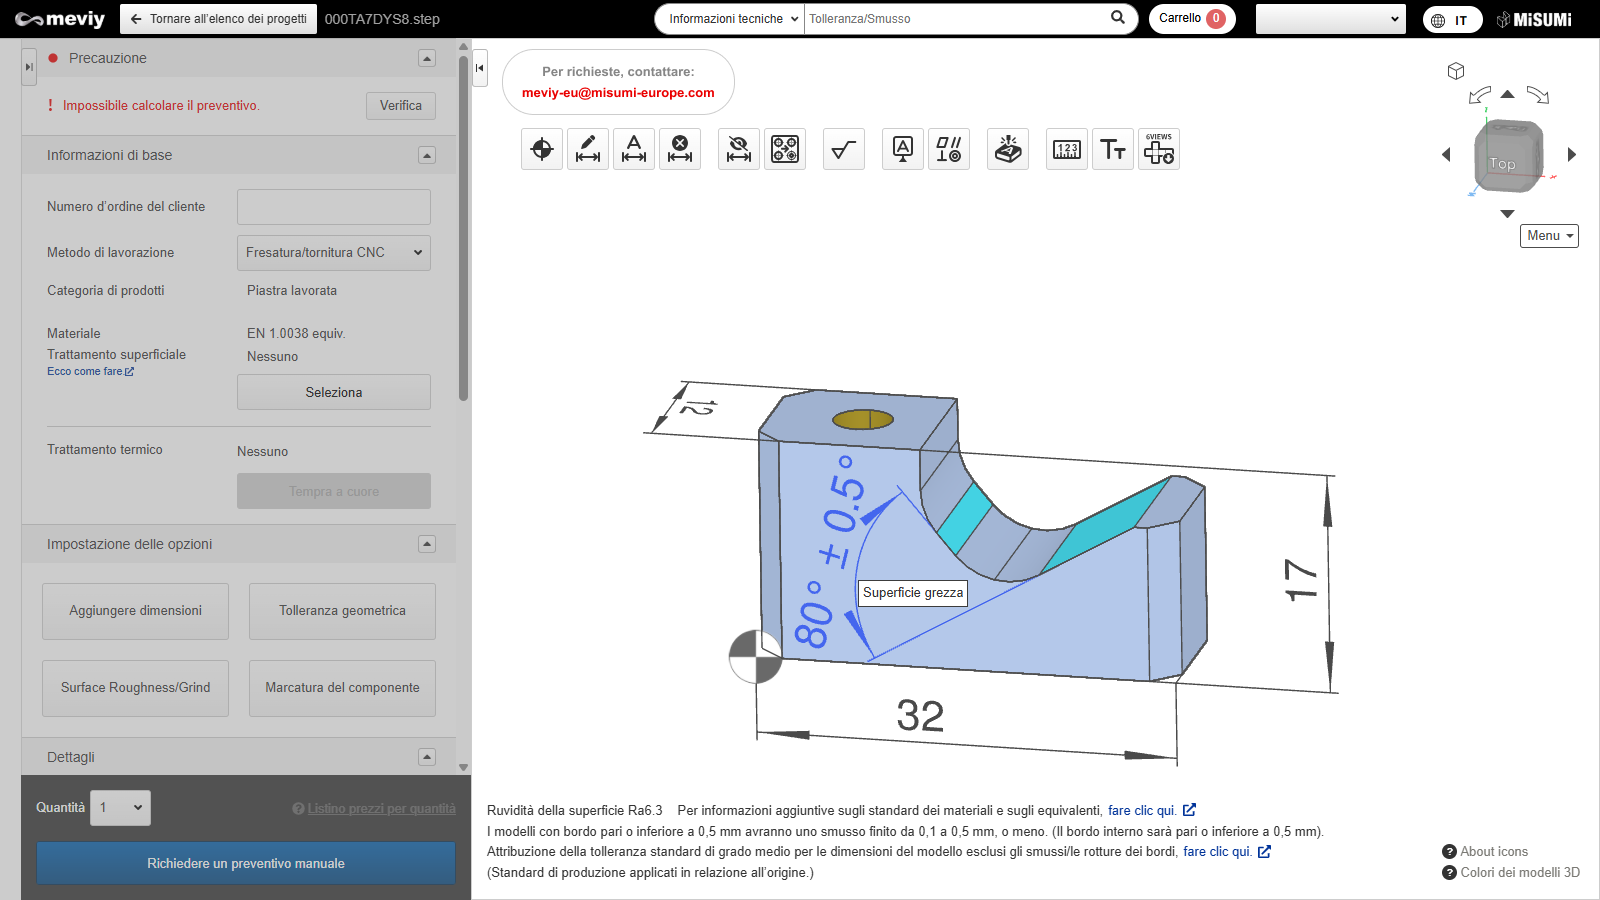1600x900 pixels.
Task: Click the text size Tt icon
Action: 1113,149
